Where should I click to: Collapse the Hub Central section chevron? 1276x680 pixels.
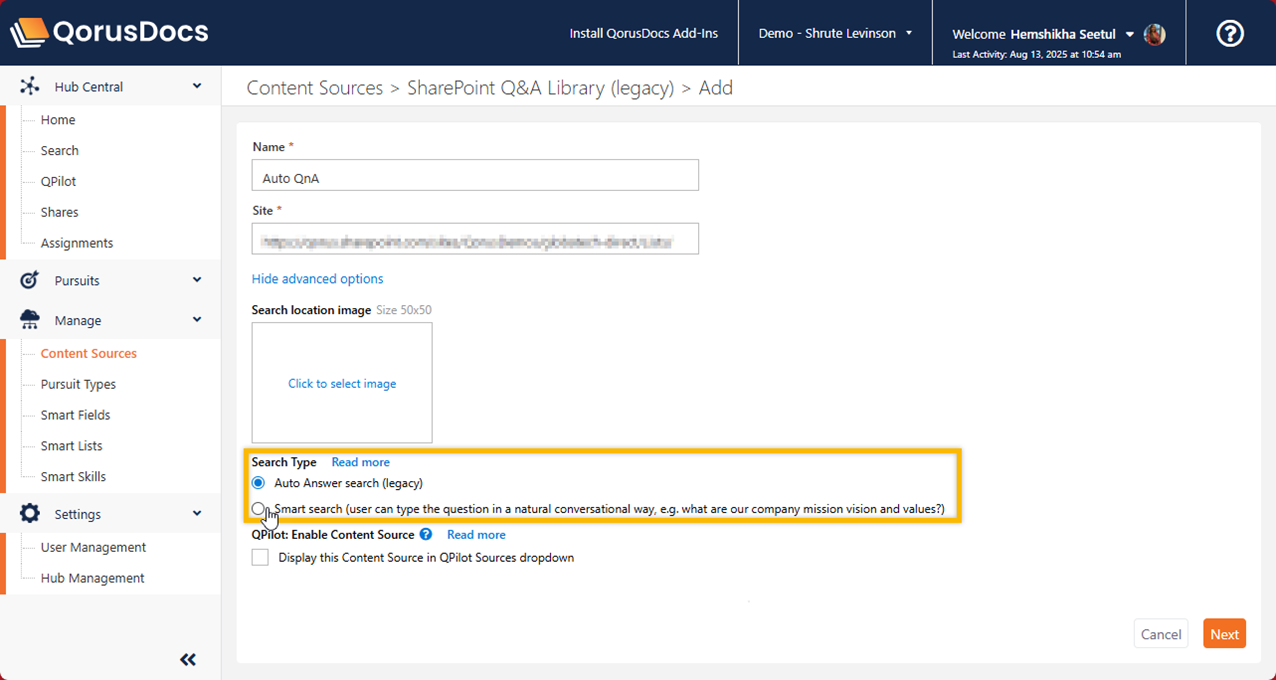click(197, 87)
